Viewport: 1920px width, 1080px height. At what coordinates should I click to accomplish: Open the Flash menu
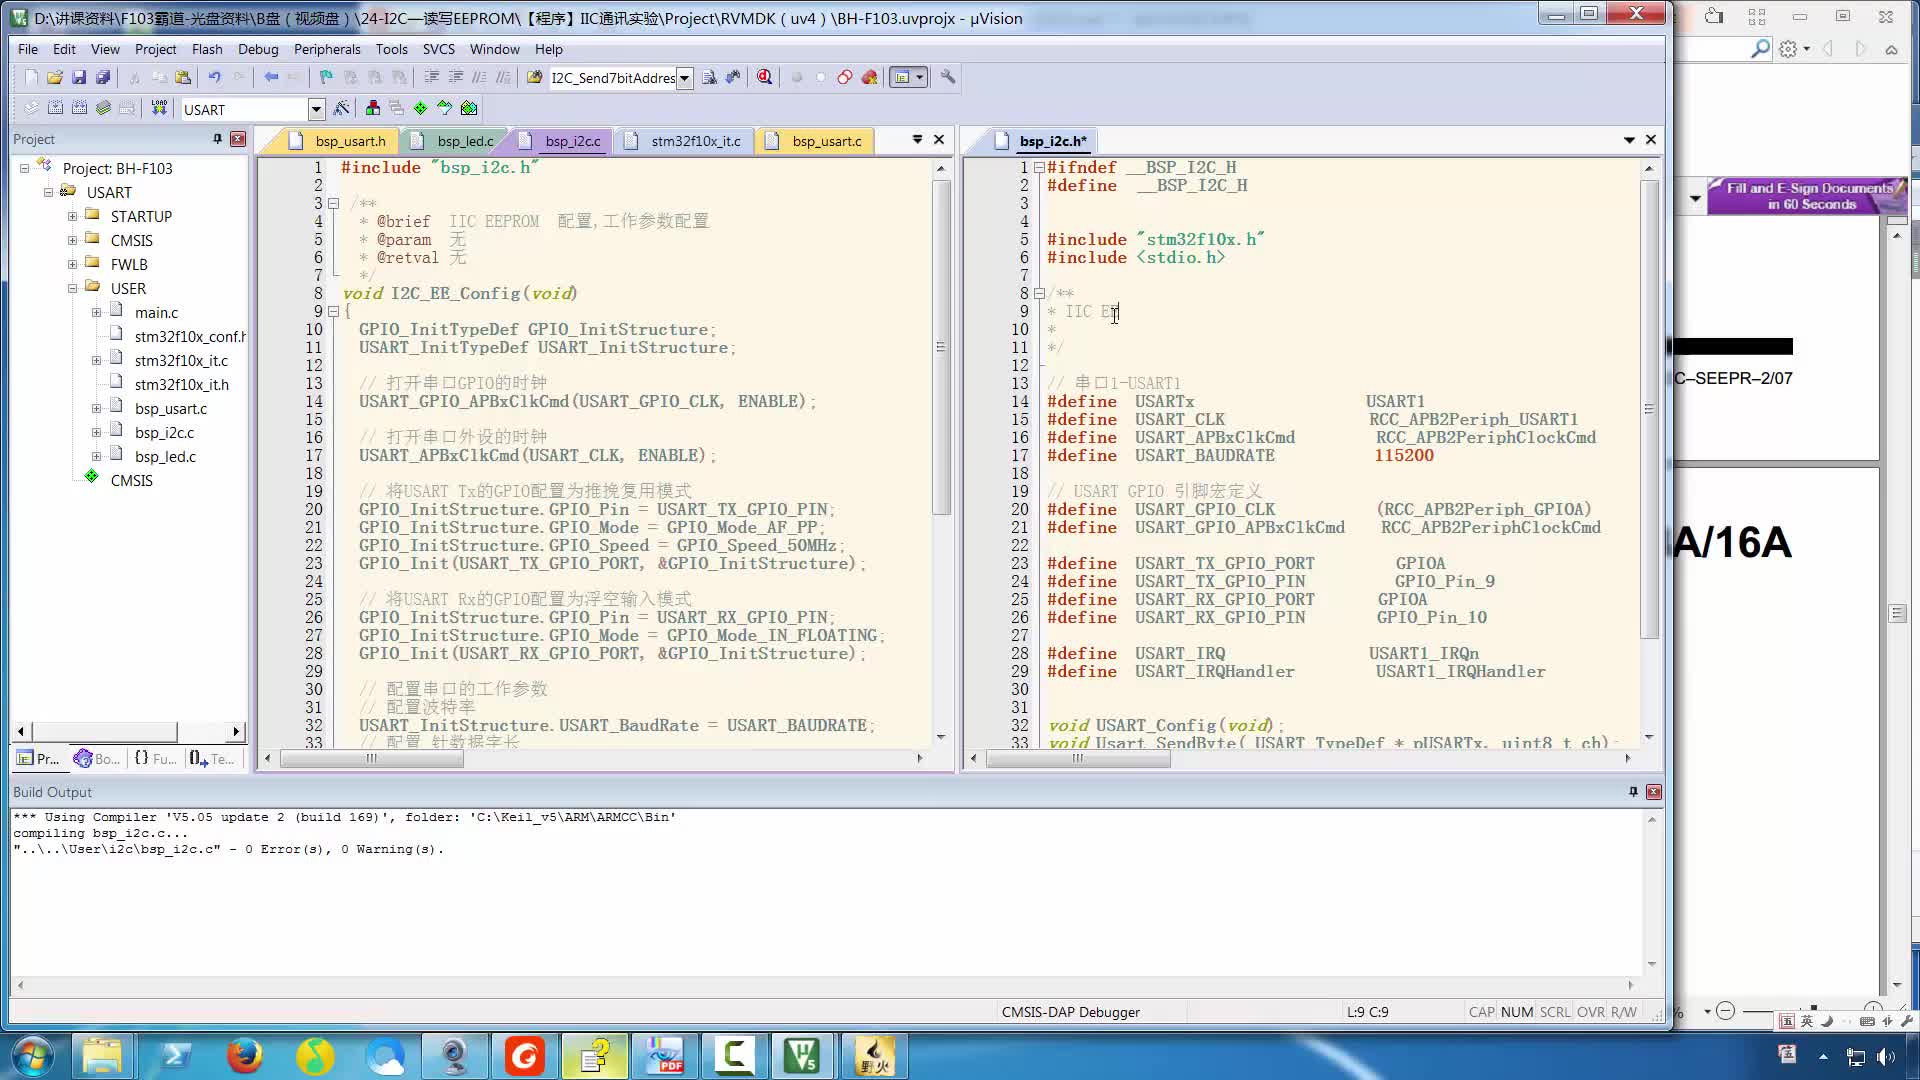[207, 49]
